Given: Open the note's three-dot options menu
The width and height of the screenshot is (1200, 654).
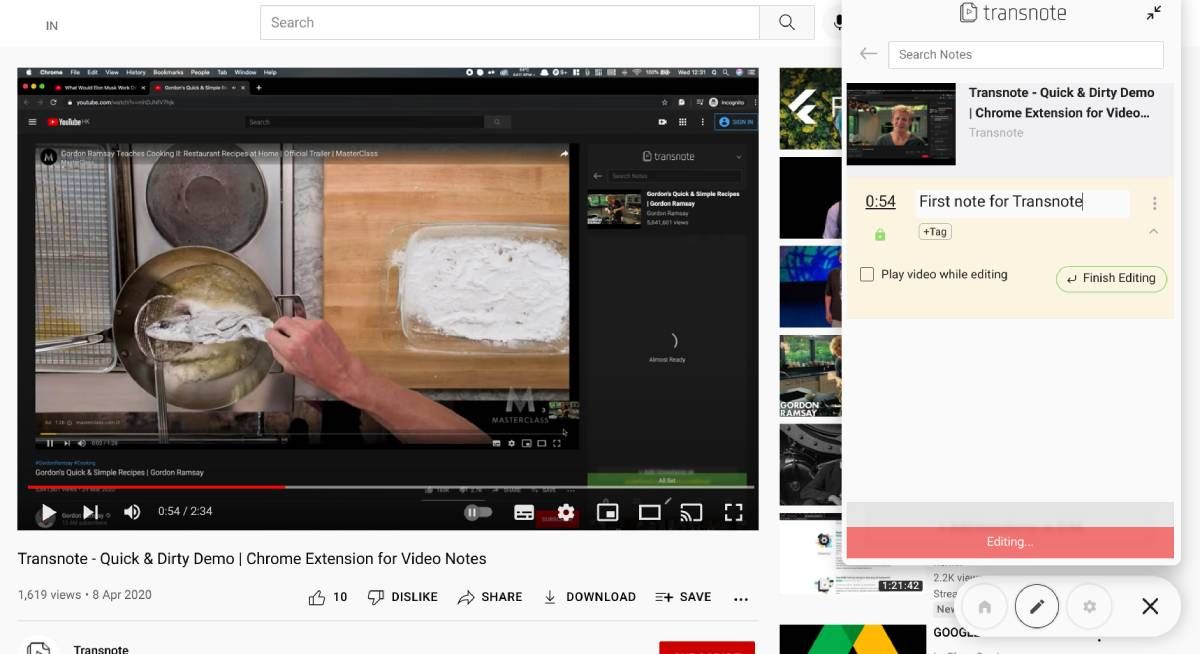Looking at the screenshot, I should coord(1154,201).
